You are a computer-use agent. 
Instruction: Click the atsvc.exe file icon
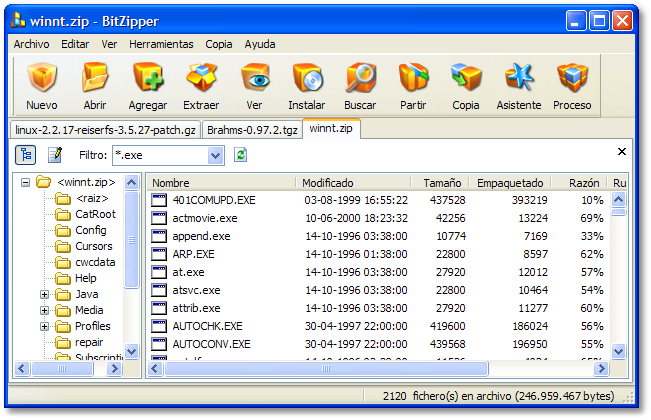coord(159,290)
